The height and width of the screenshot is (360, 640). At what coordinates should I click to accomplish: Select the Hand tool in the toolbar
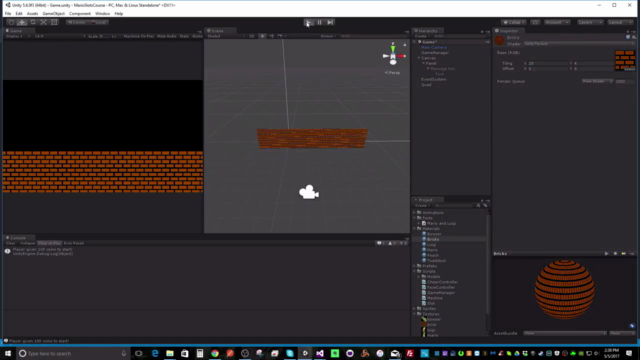(x=11, y=22)
